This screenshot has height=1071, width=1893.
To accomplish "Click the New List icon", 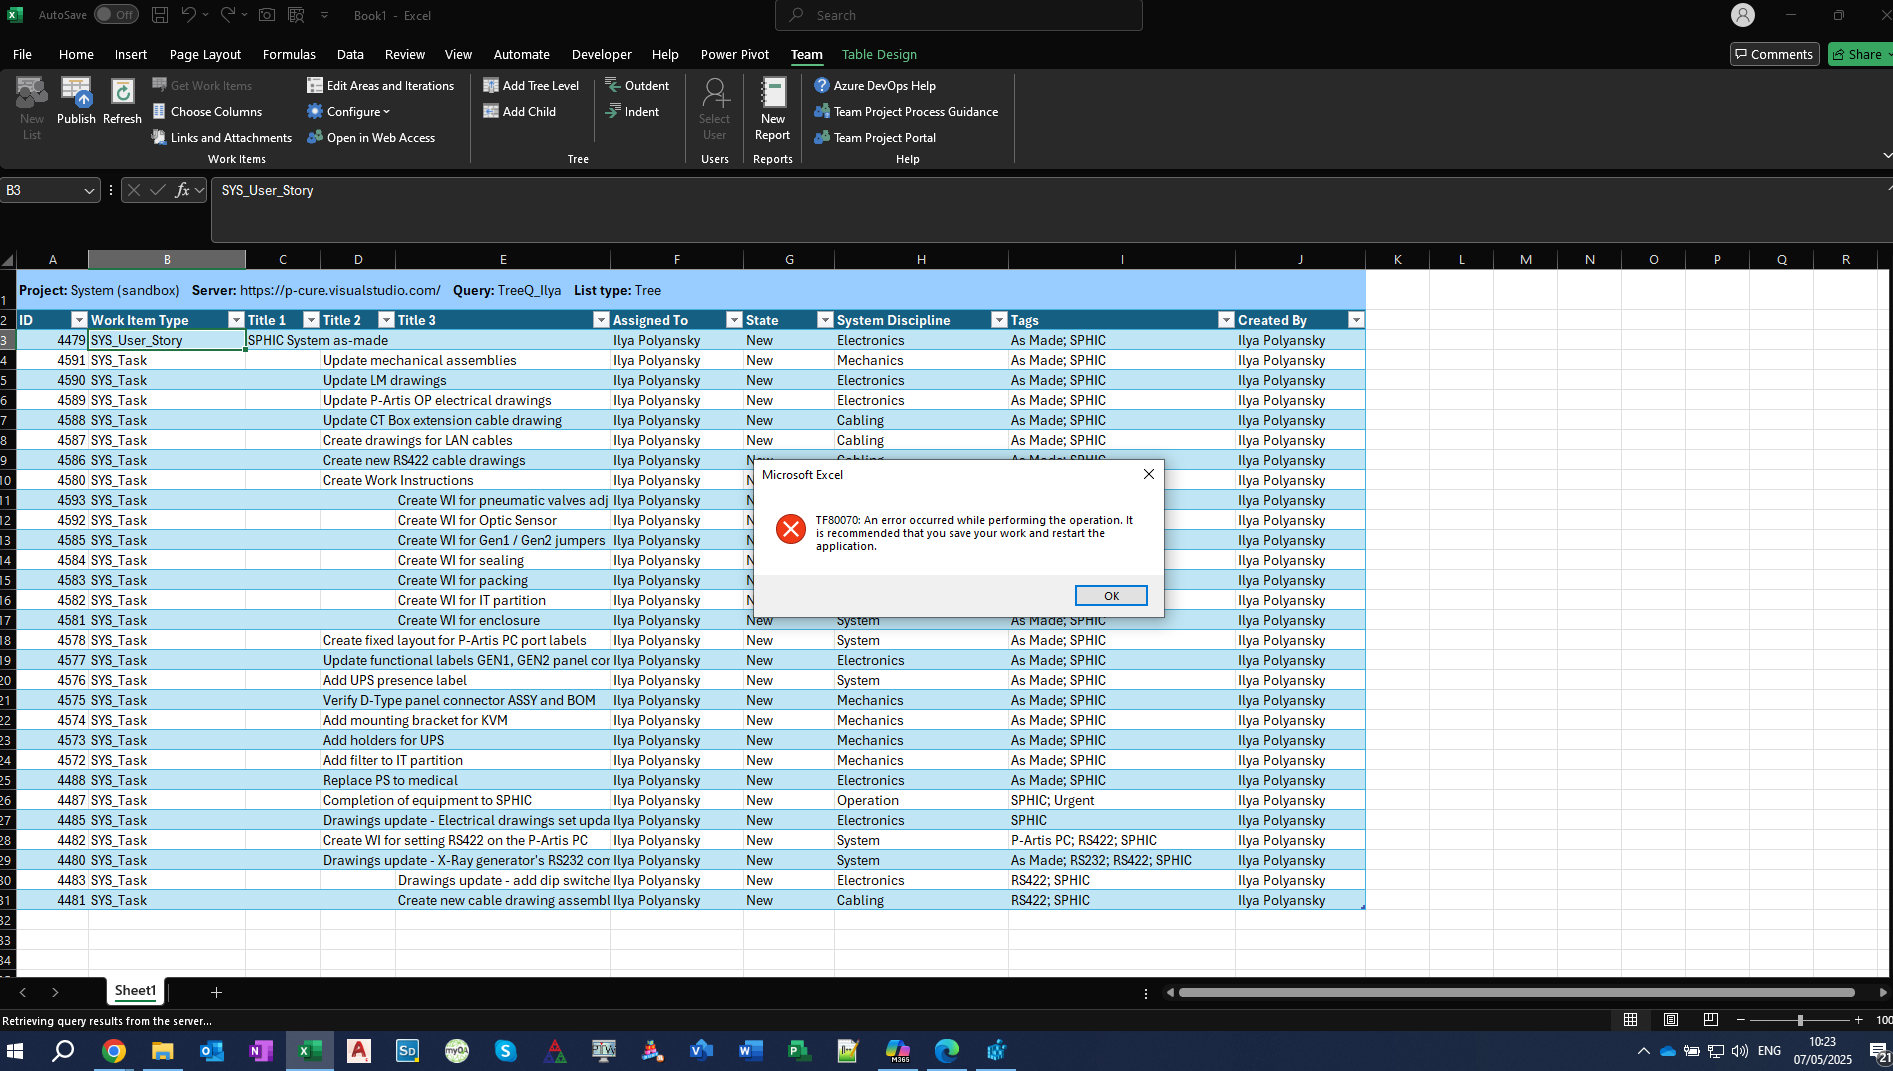I will point(32,108).
